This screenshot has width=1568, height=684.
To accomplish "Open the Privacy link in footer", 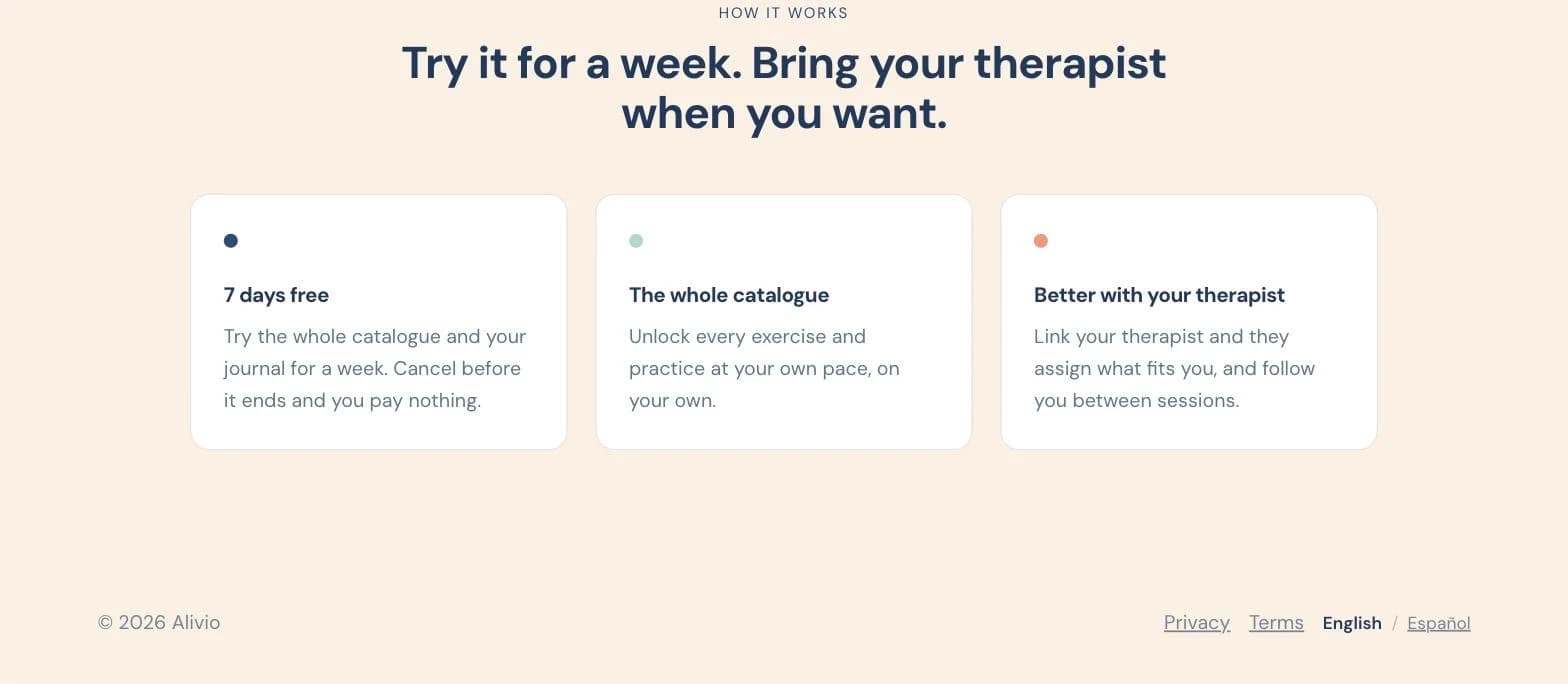I will click(1197, 623).
